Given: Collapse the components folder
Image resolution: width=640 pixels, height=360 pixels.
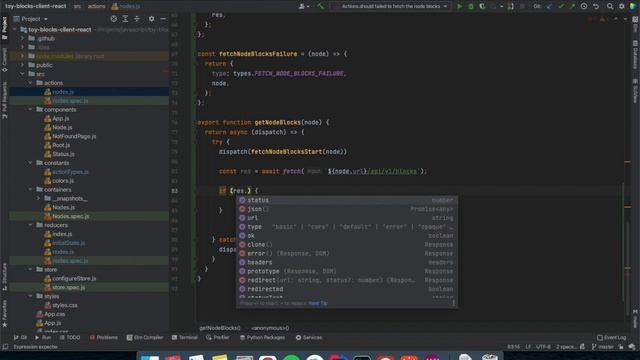Looking at the screenshot, I should click(x=31, y=109).
